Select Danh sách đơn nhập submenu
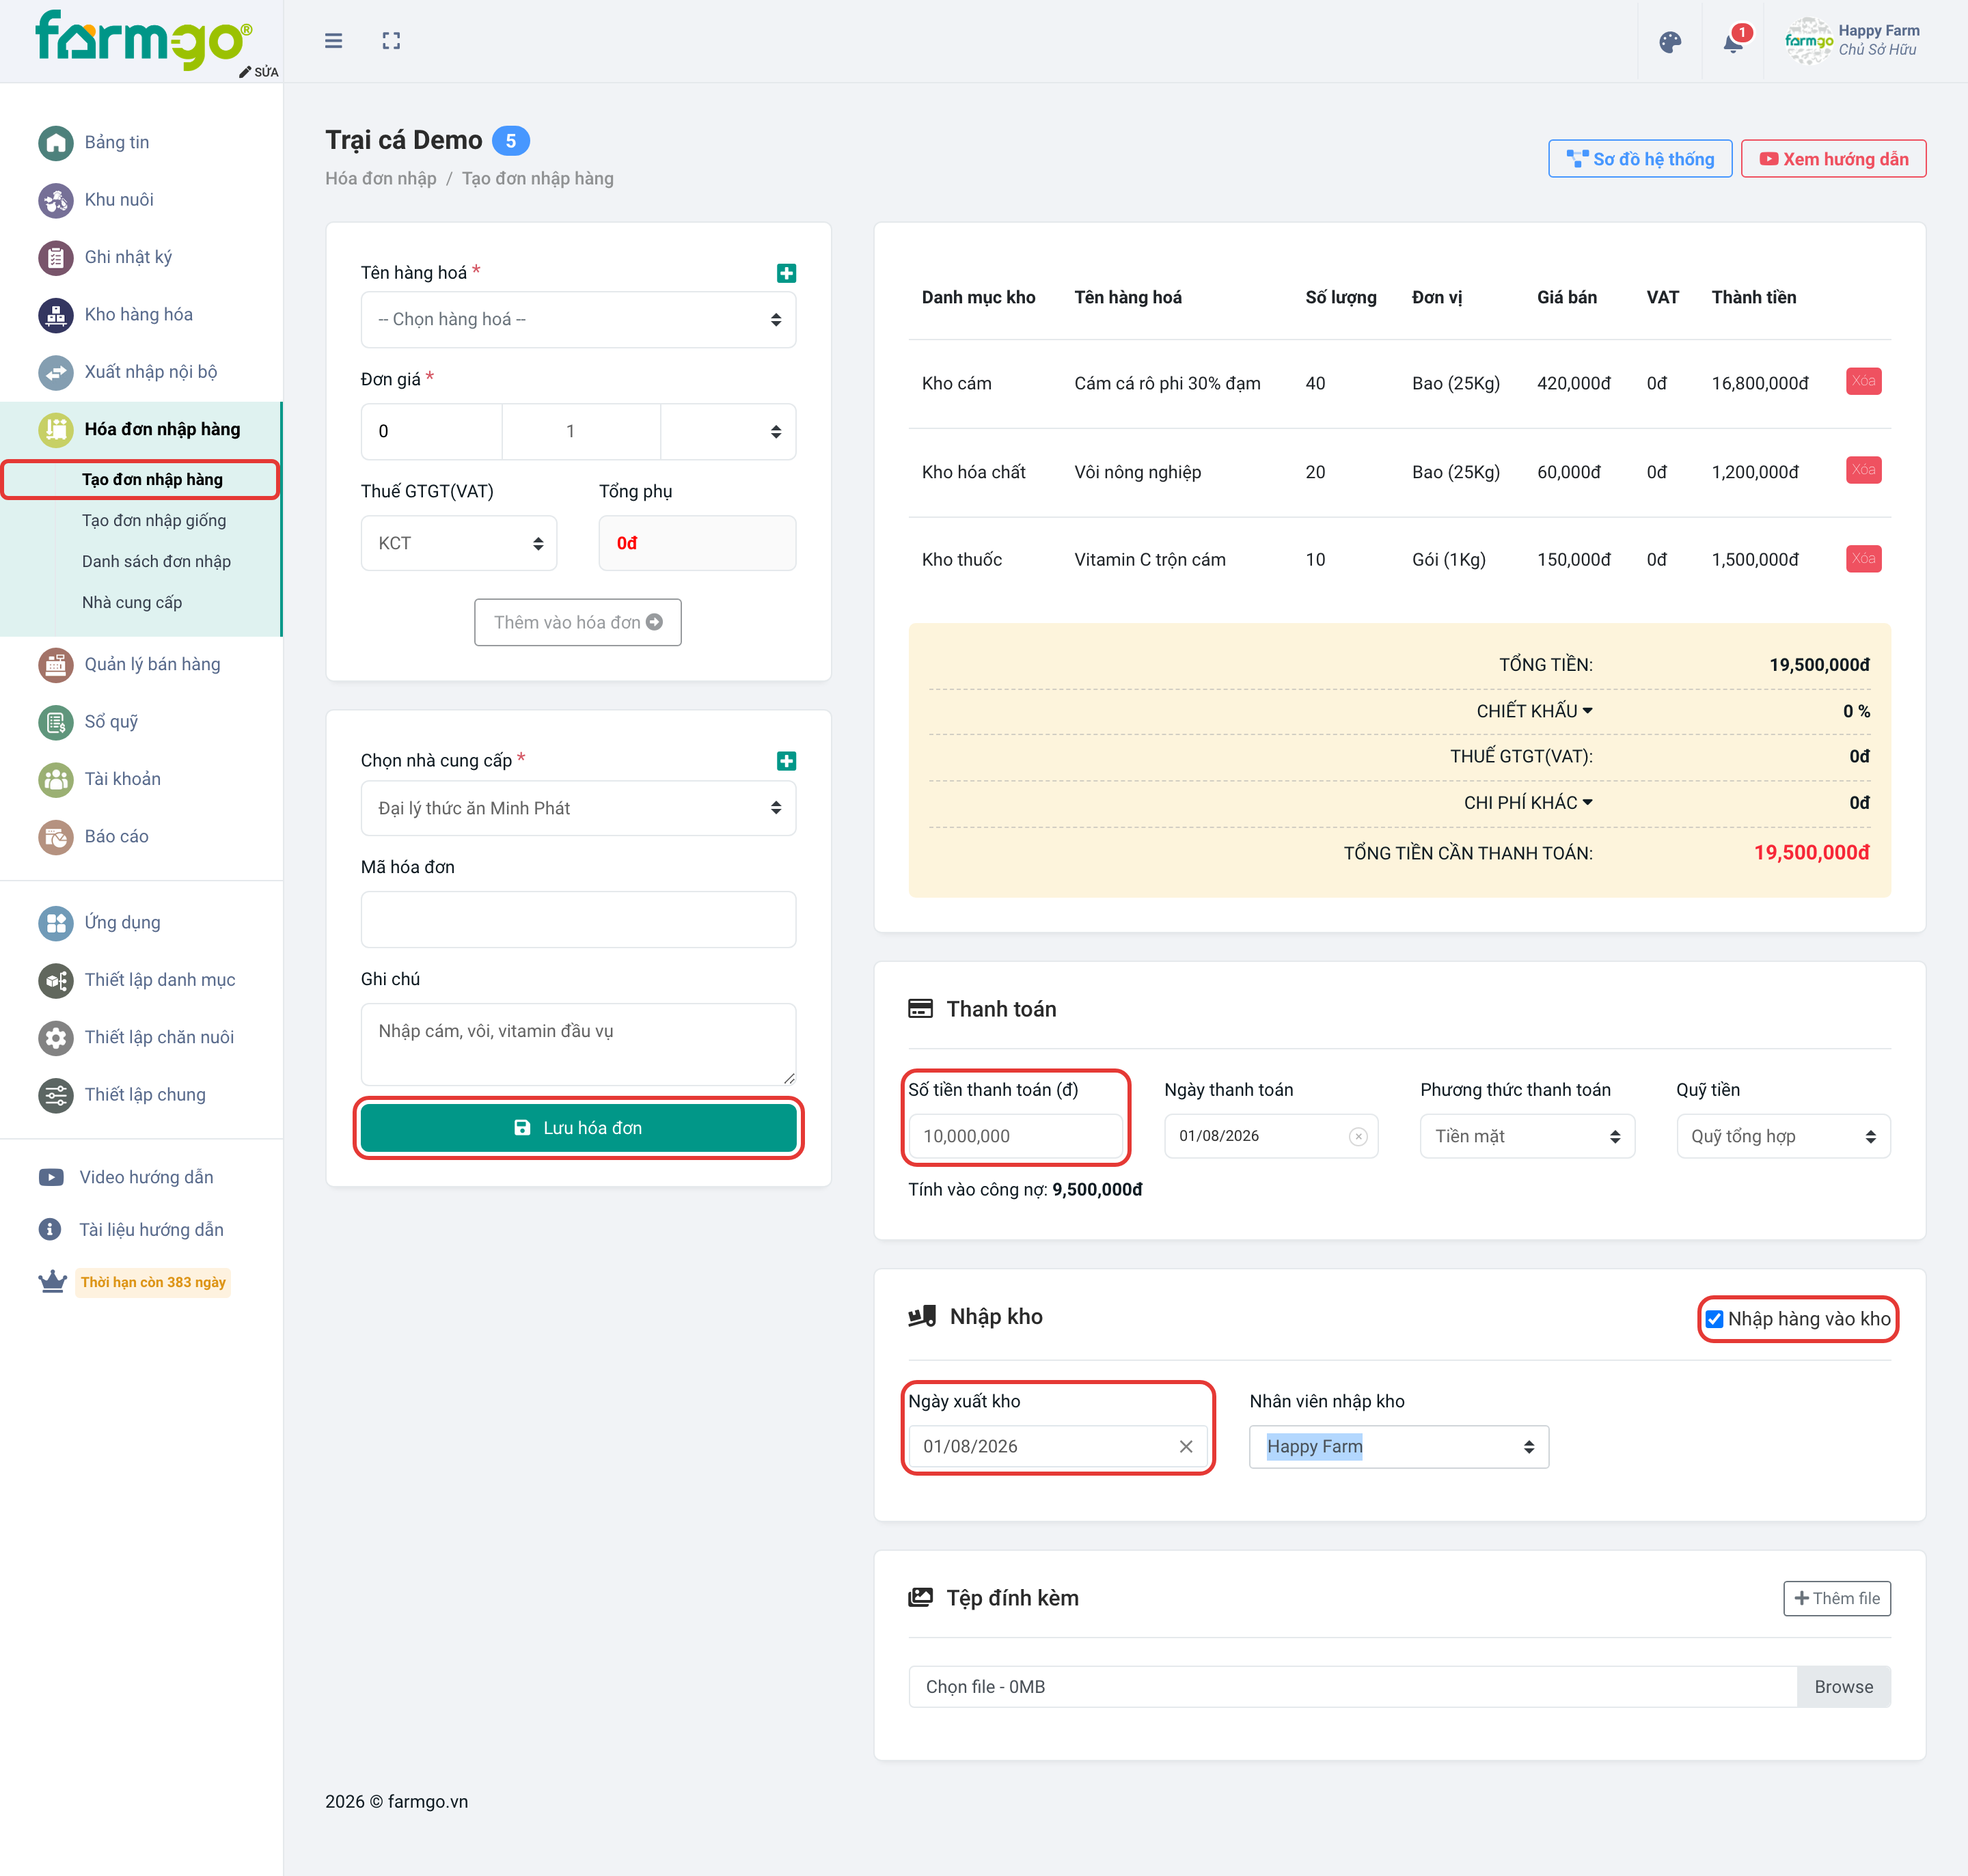Viewport: 1968px width, 1876px height. 156,562
